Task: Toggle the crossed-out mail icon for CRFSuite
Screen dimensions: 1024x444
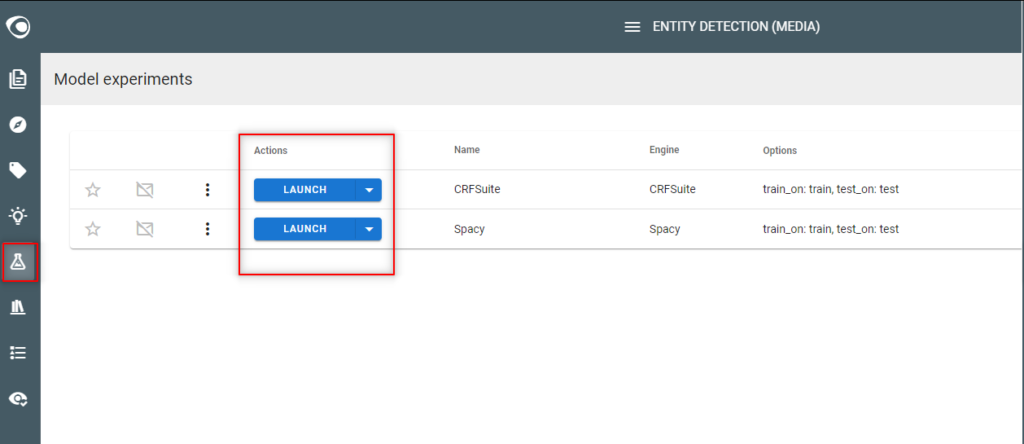Action: (x=144, y=190)
